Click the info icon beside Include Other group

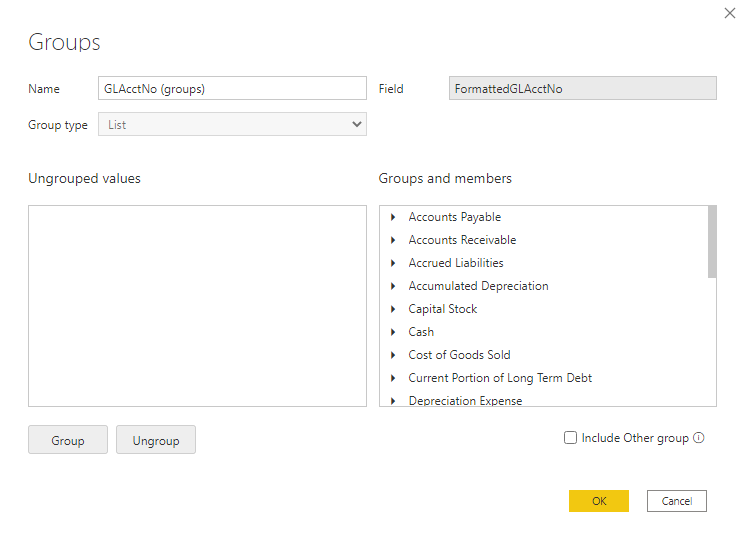click(698, 437)
